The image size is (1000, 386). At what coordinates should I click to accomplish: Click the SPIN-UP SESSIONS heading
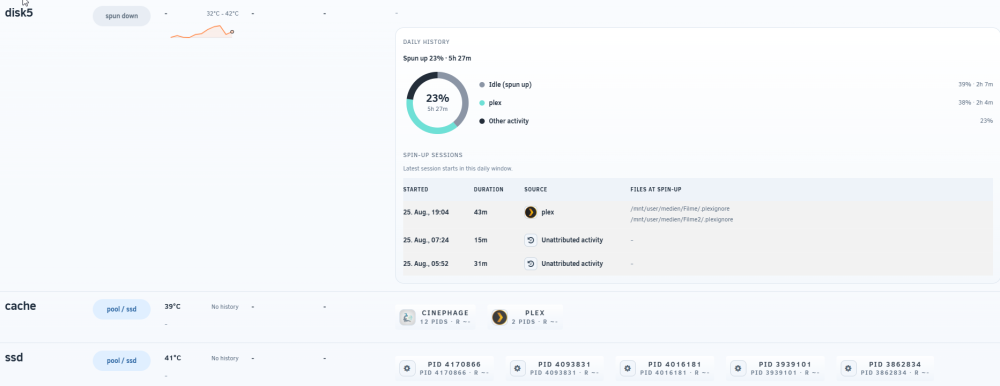tap(432, 155)
